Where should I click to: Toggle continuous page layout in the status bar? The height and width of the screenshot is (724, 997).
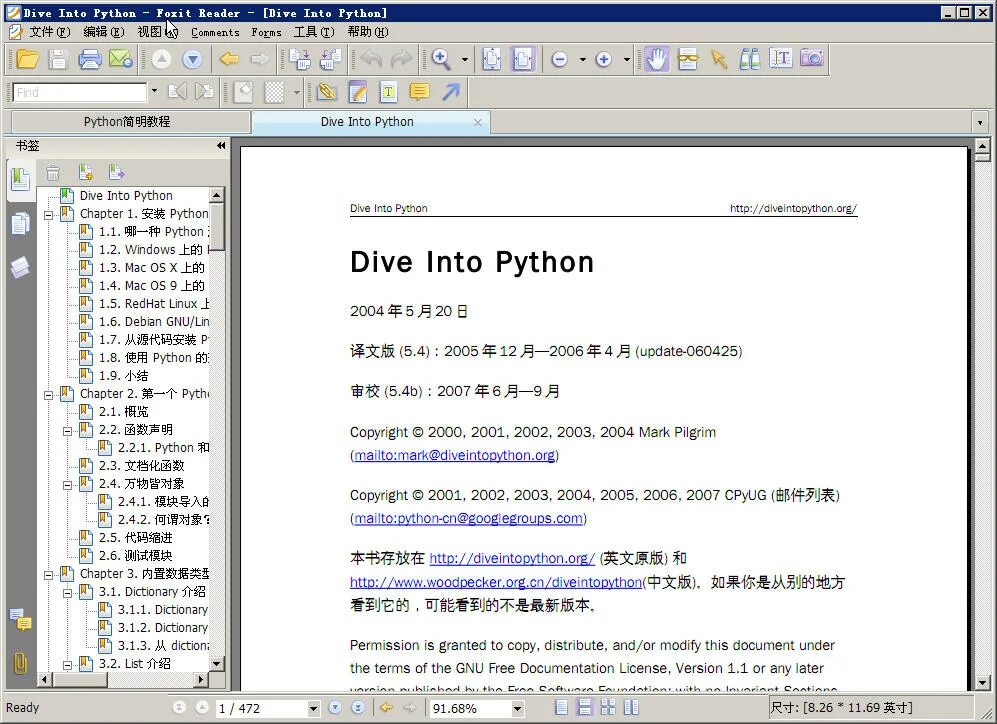pos(585,707)
